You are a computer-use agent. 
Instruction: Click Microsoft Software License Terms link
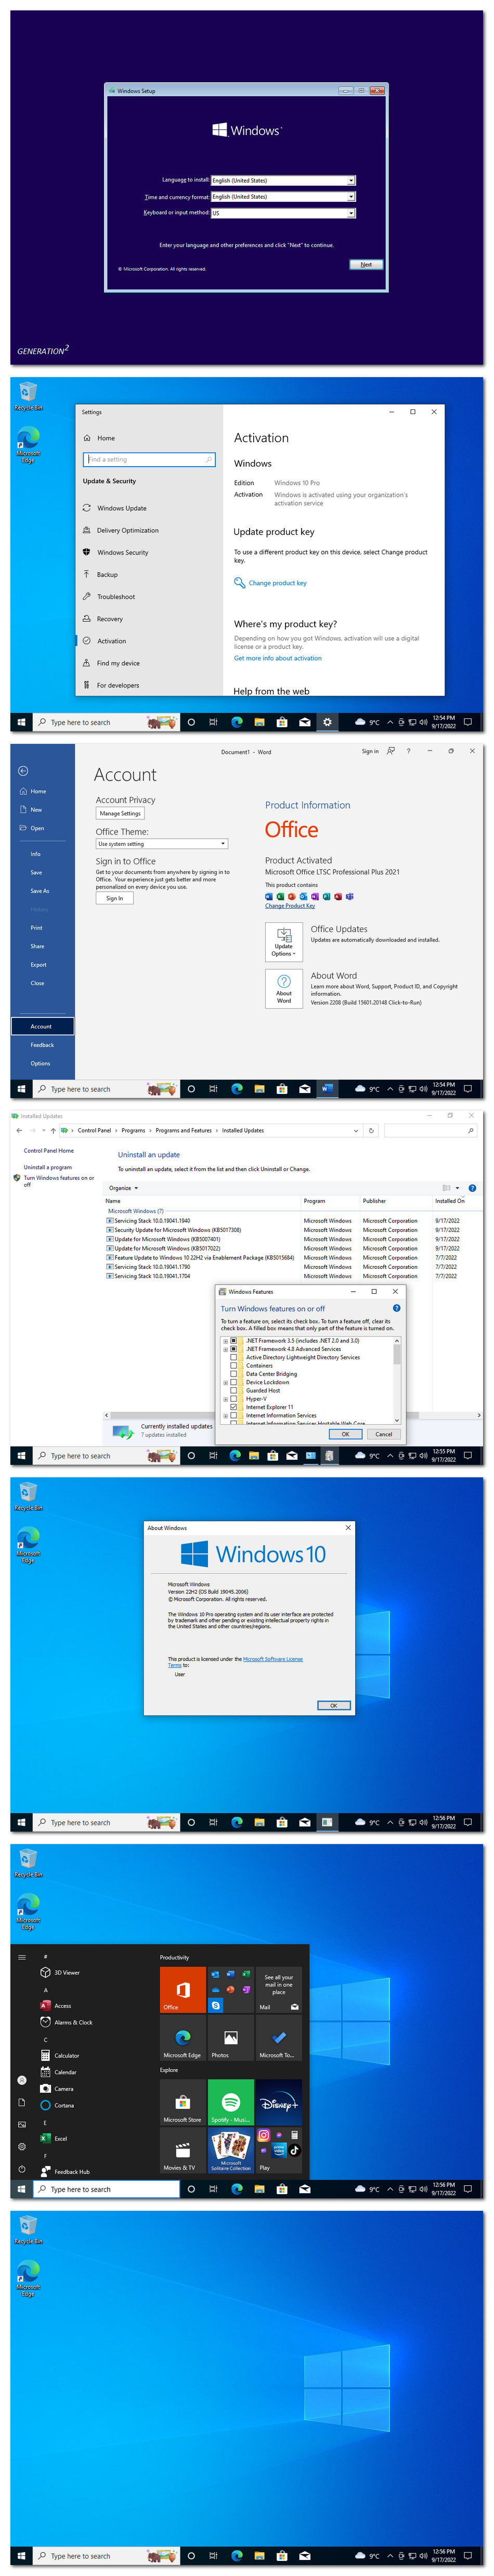click(x=235, y=1662)
